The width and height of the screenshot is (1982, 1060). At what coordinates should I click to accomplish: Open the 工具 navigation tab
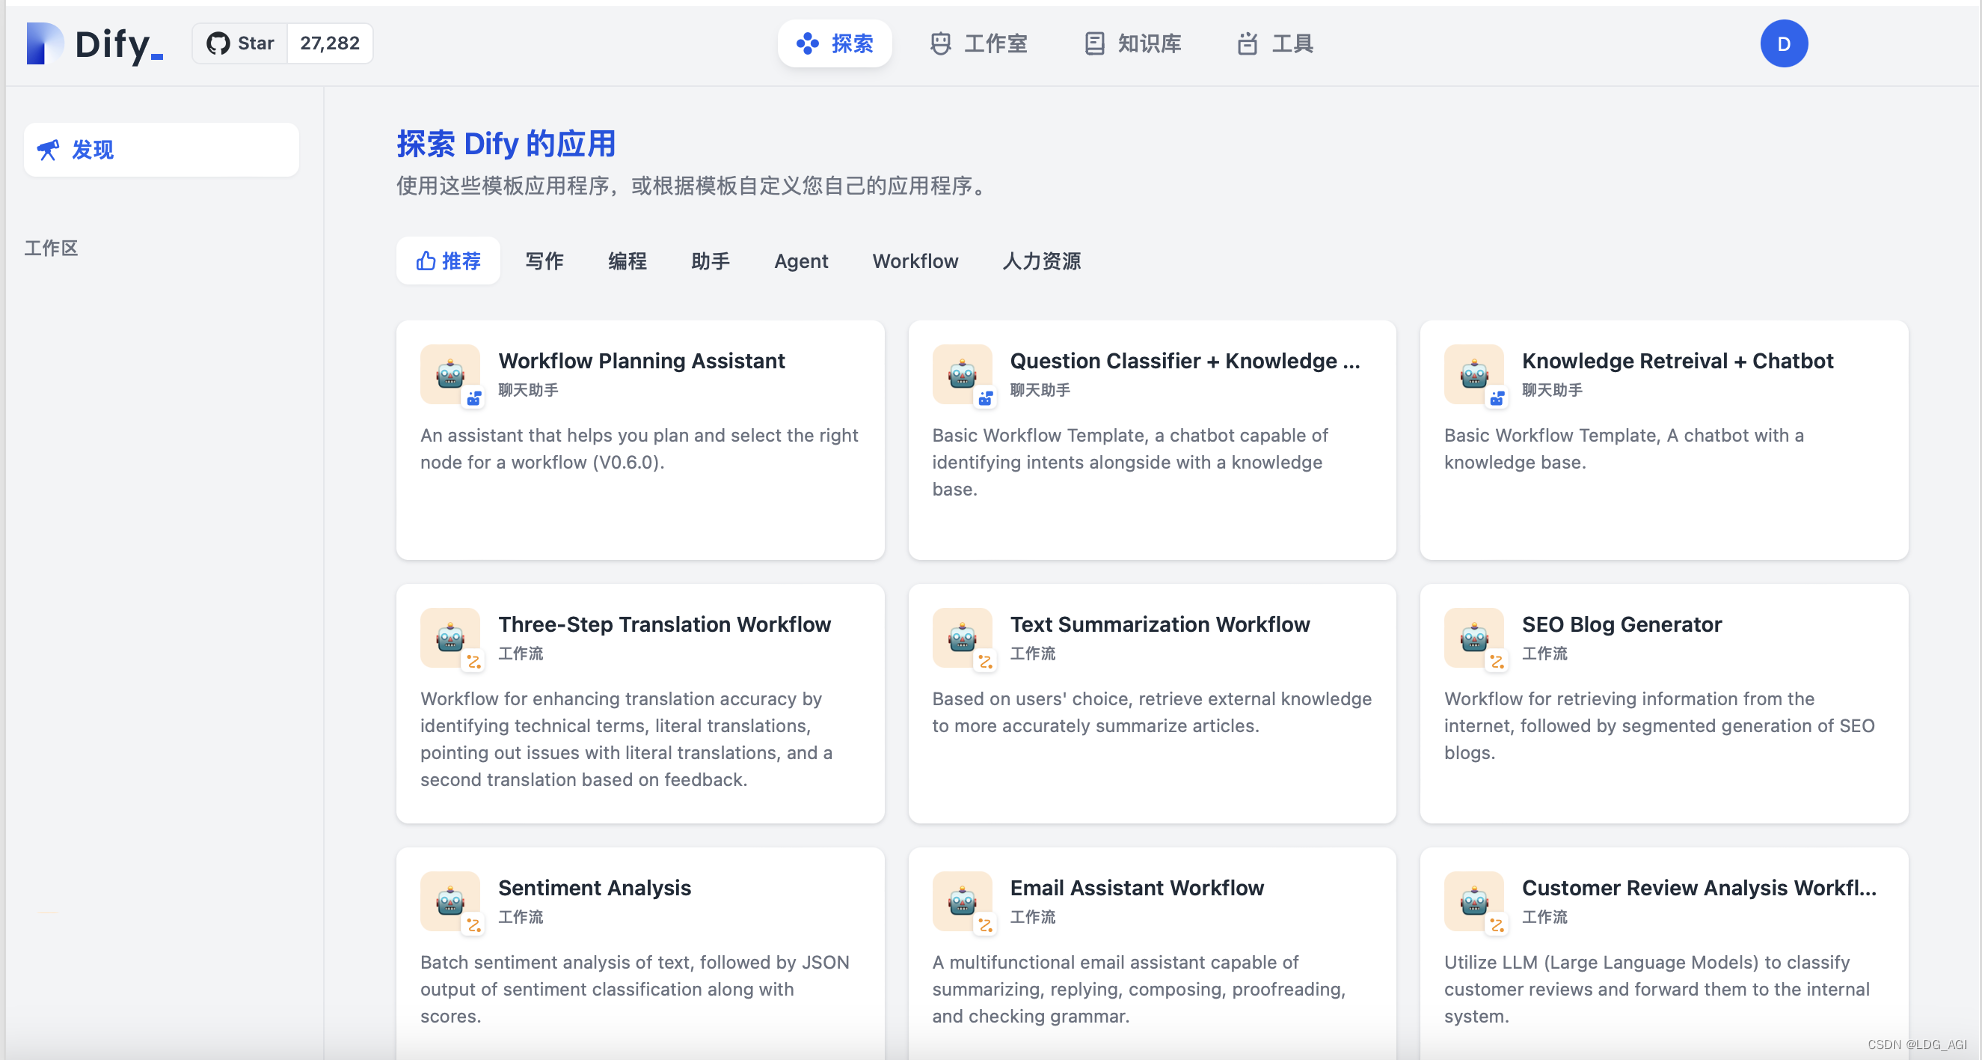pos(1276,44)
